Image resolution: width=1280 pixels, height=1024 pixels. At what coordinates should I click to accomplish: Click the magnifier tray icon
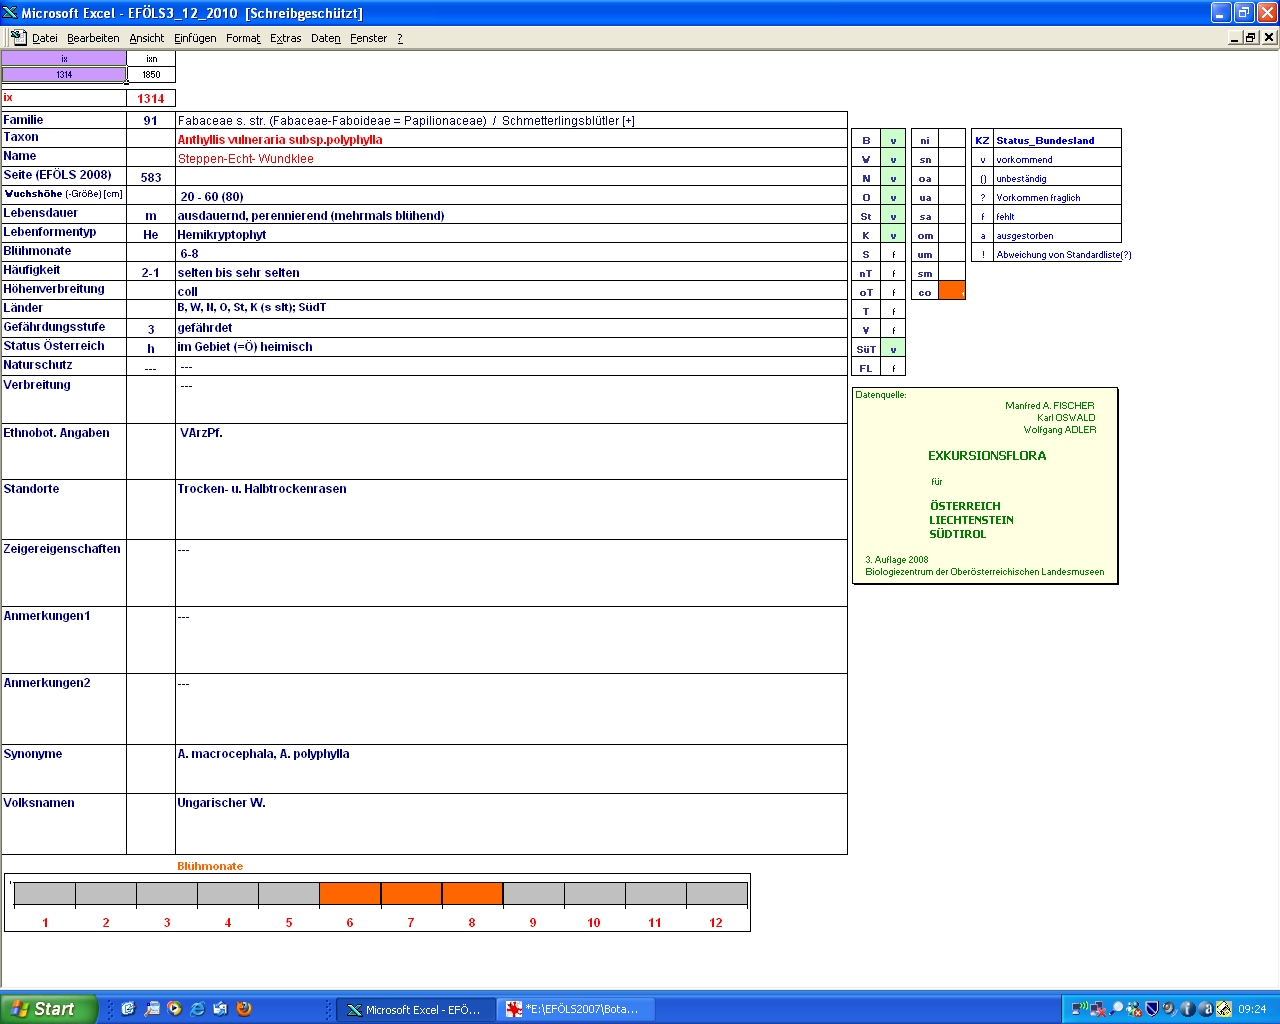click(x=1117, y=1009)
